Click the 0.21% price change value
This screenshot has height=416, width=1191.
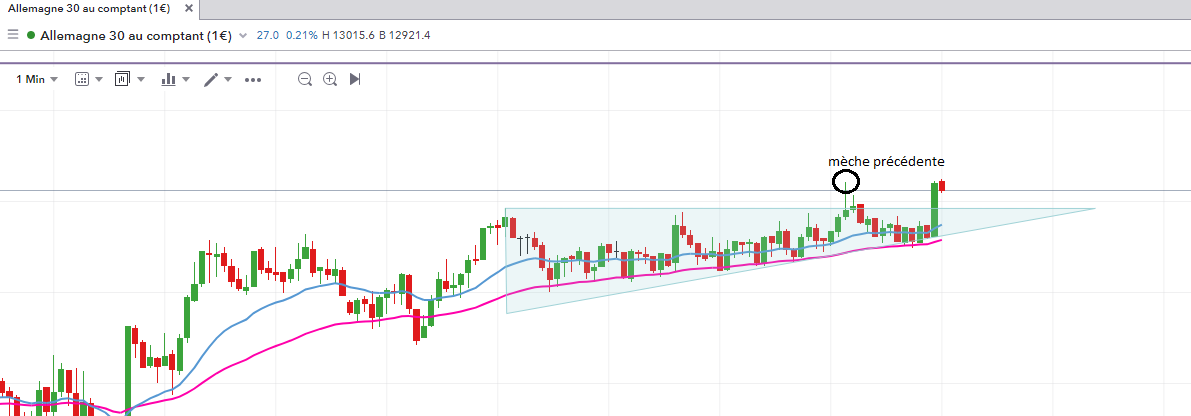click(301, 35)
